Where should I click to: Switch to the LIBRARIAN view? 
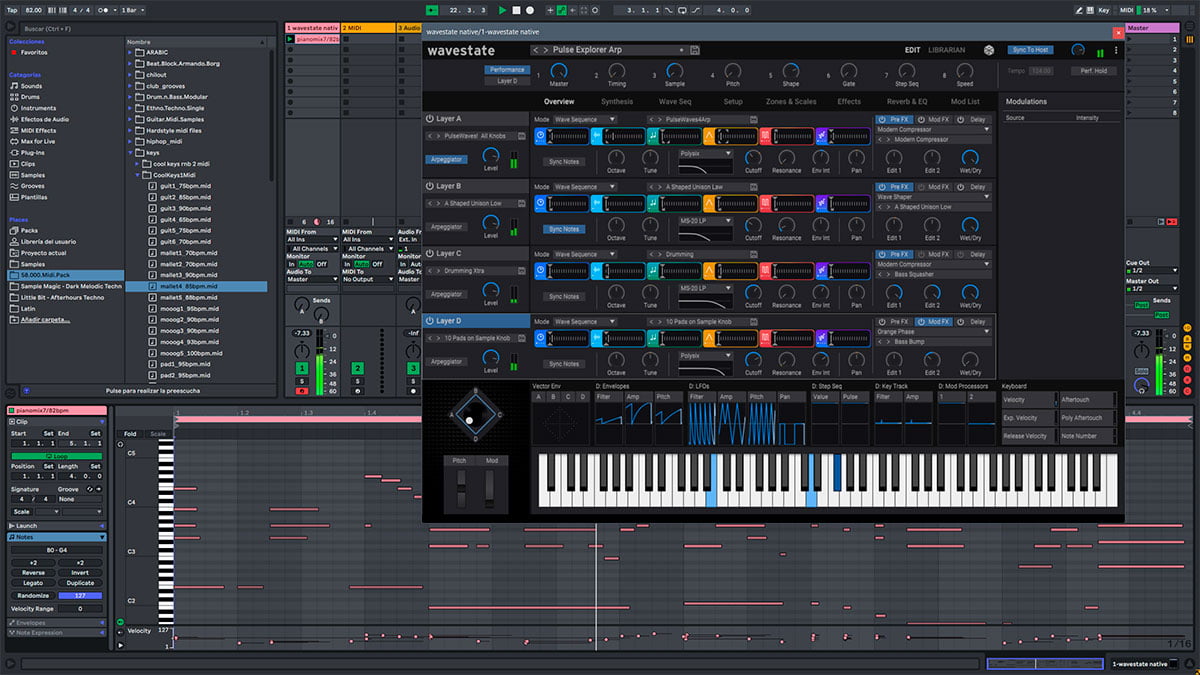947,50
